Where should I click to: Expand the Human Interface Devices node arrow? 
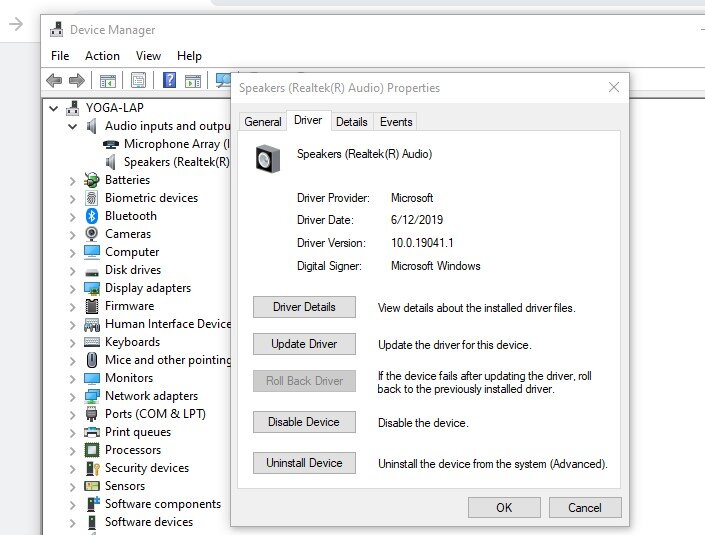pyautogui.click(x=72, y=325)
